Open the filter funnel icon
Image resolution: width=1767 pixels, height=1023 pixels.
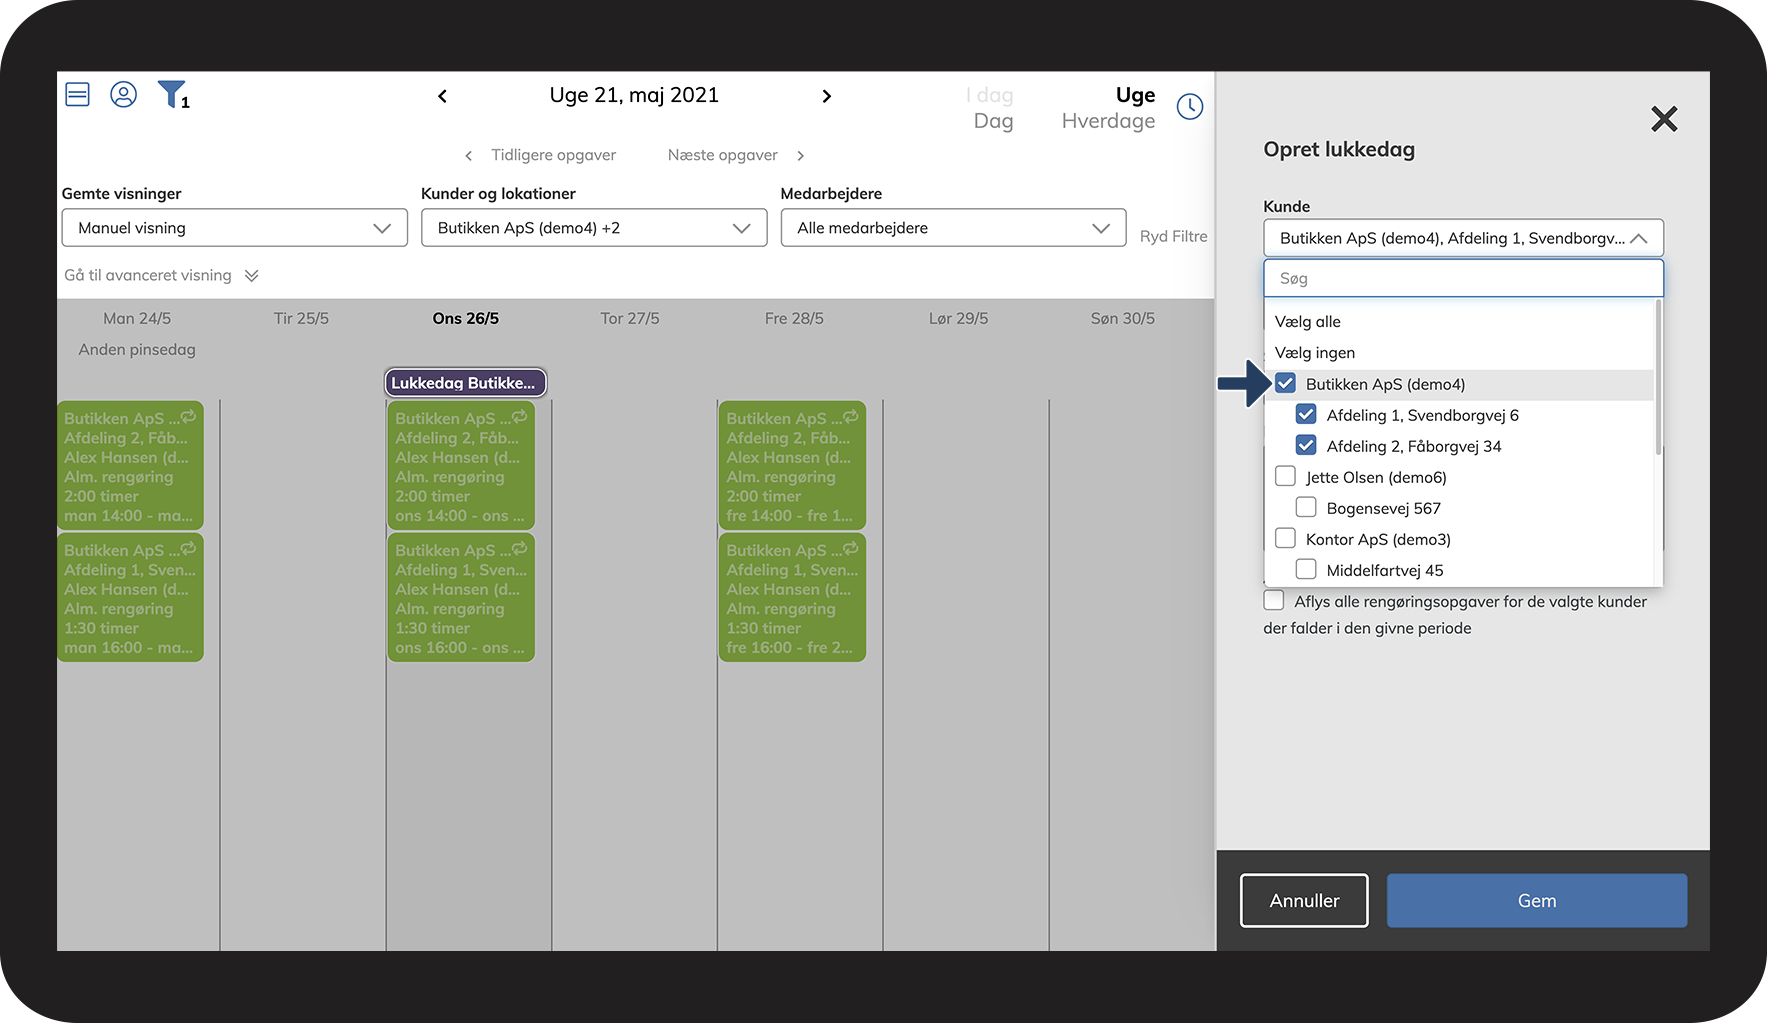click(x=172, y=95)
